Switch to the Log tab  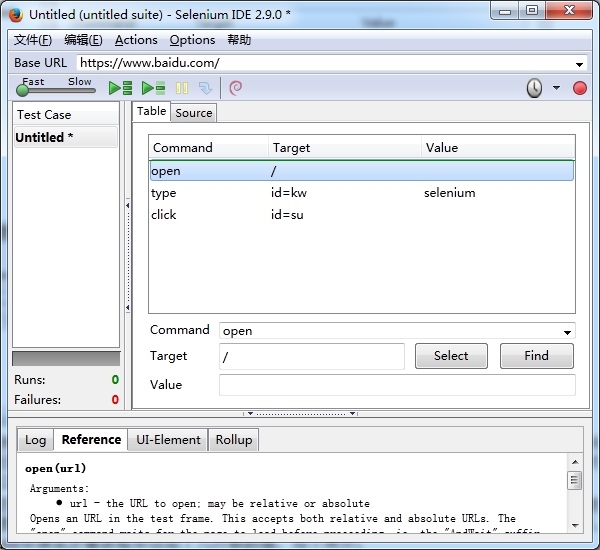(36, 440)
